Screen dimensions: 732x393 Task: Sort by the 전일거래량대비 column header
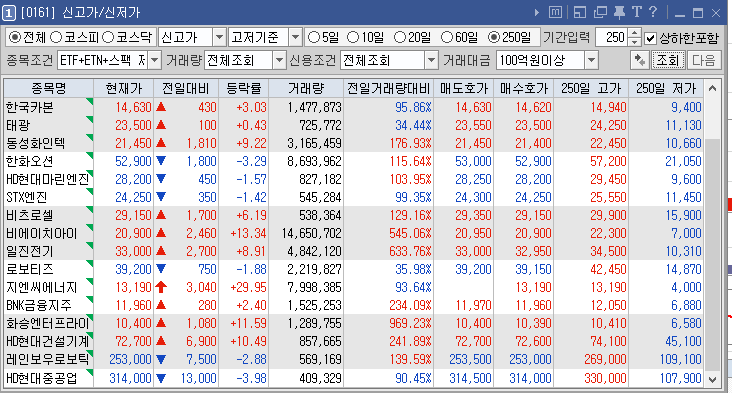[388, 88]
